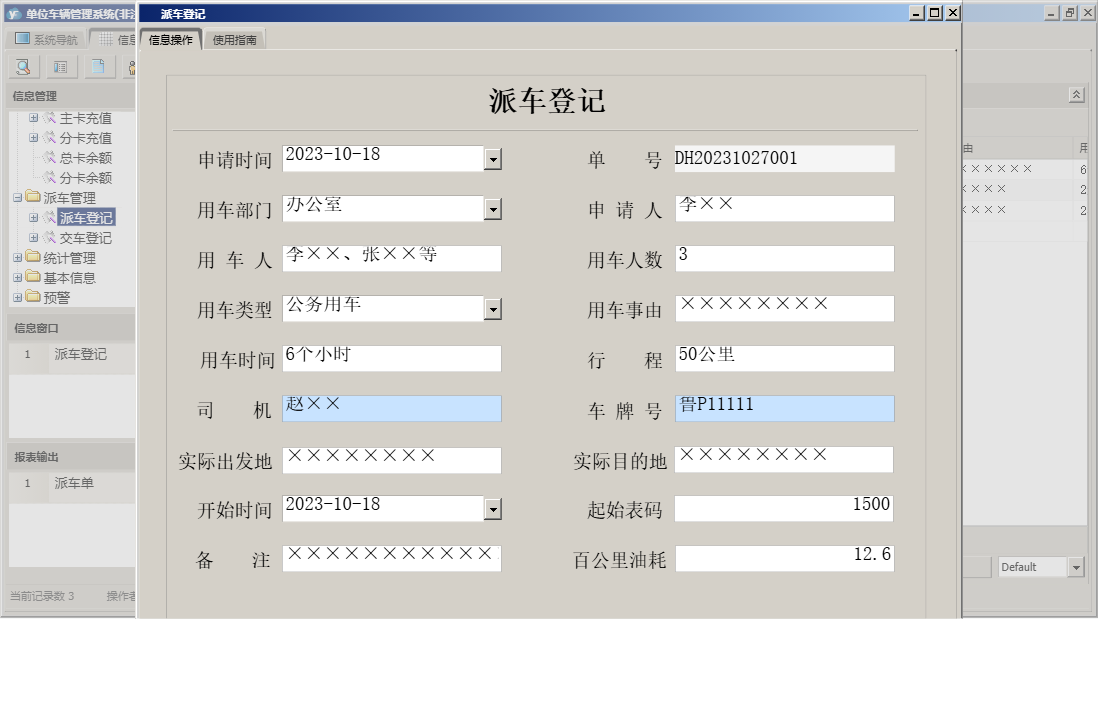1098x715 pixels.
Task: Open the 用车部门 dropdown
Action: [x=492, y=208]
